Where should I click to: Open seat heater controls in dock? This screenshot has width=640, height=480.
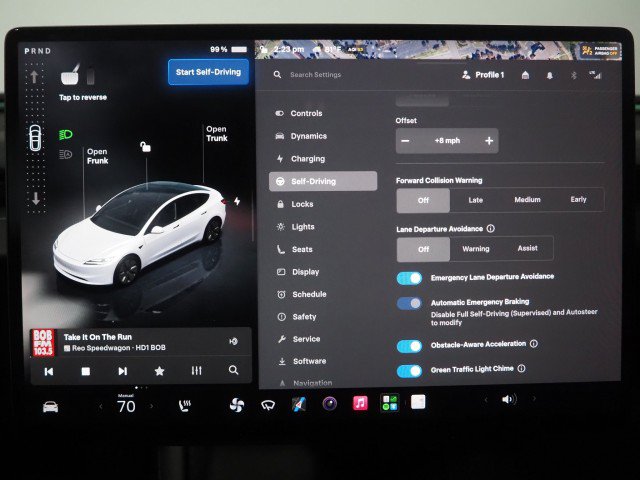184,406
